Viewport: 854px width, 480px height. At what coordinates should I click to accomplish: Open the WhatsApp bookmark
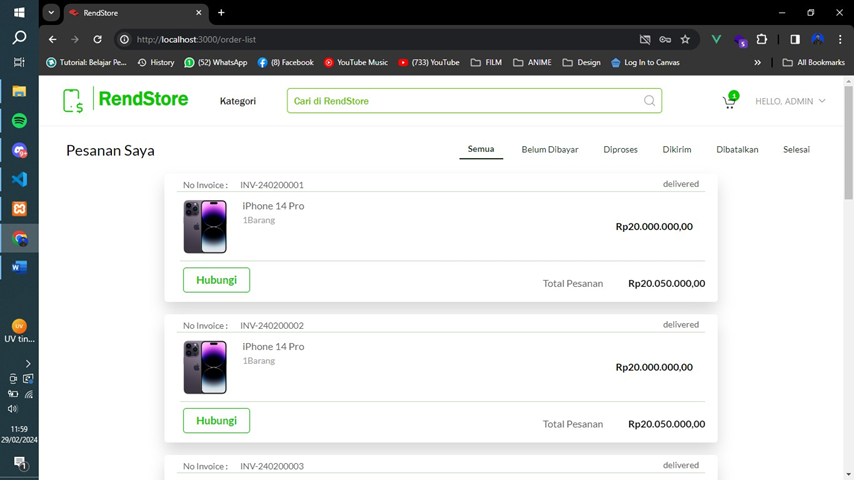point(216,63)
